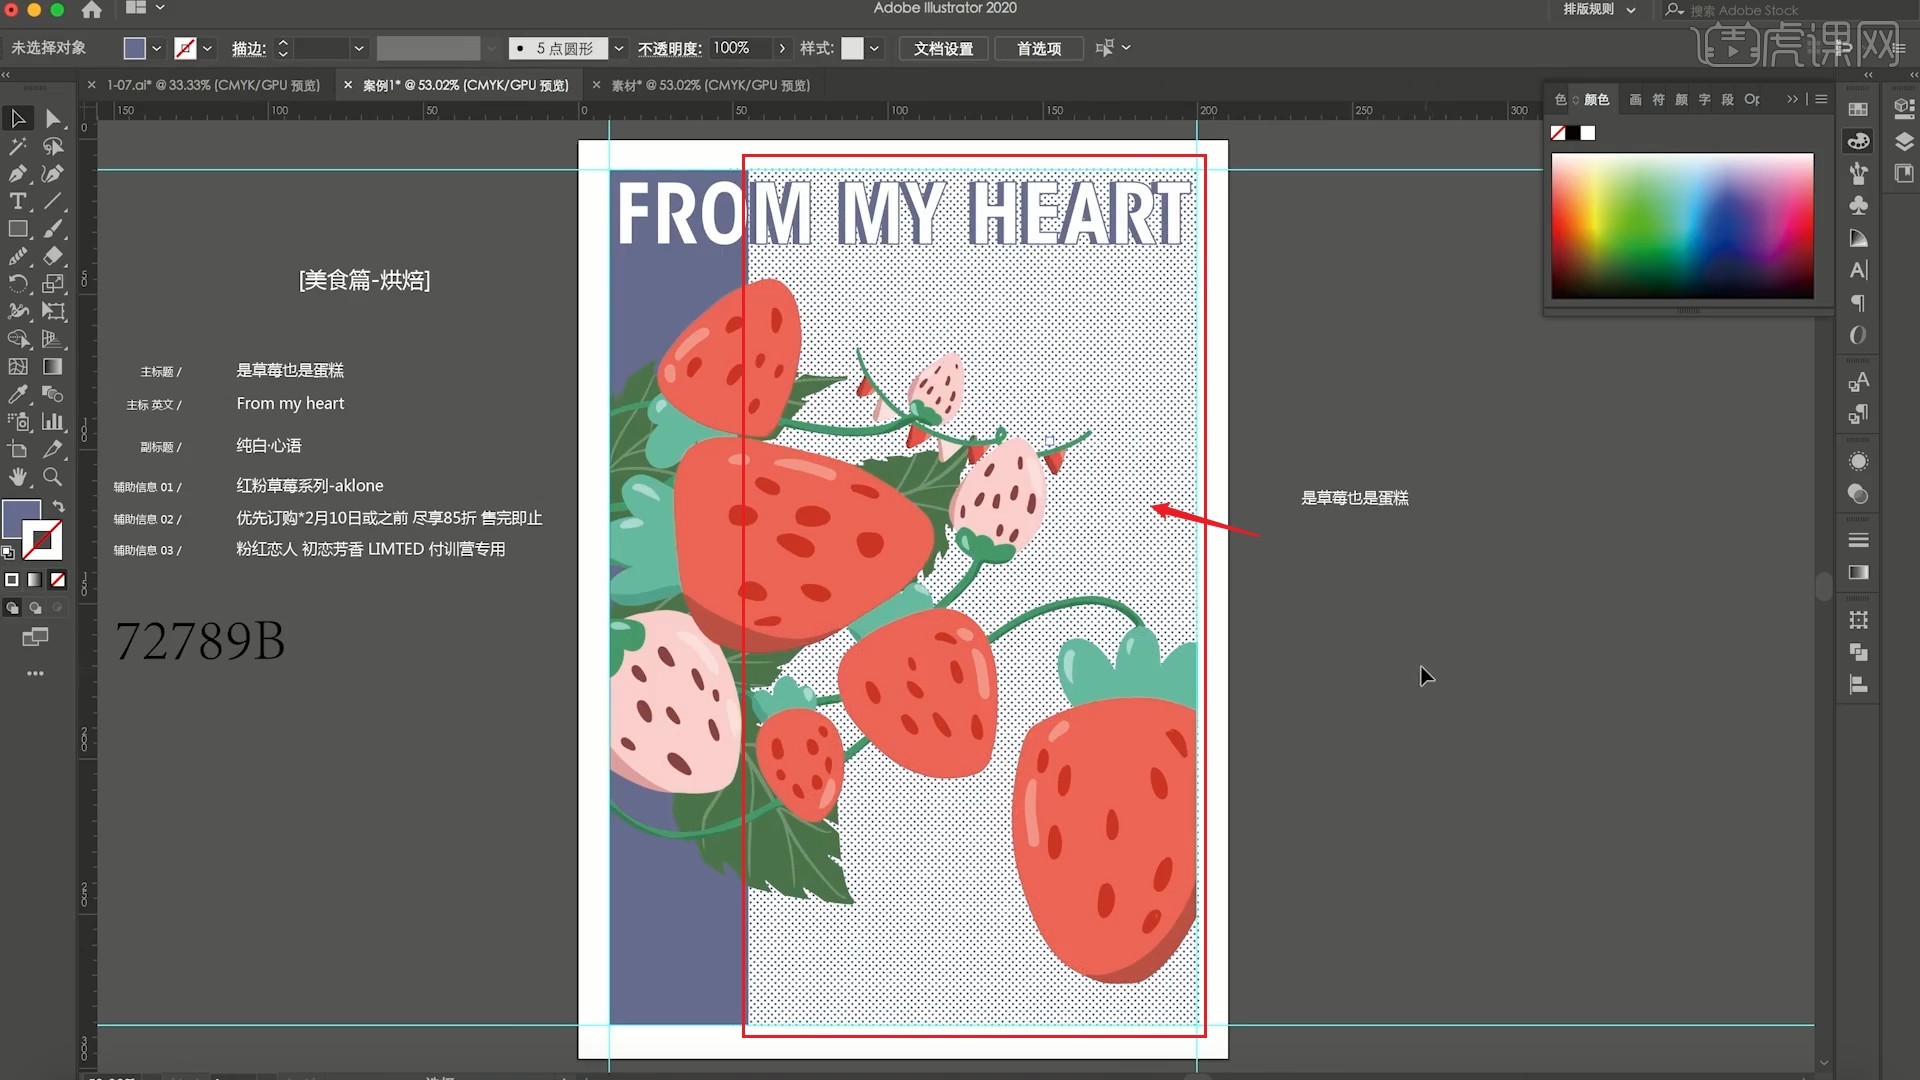Select the Rectangle tool
This screenshot has height=1080, width=1920.
click(x=19, y=229)
